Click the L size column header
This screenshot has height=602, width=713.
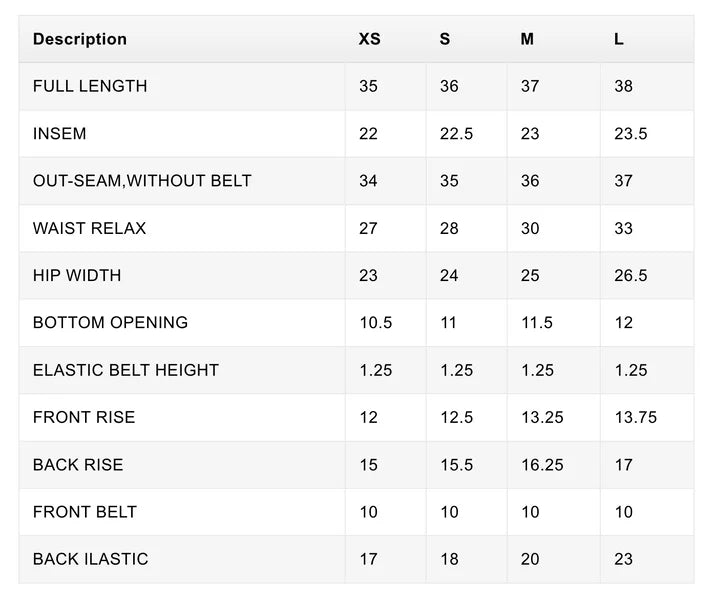coord(619,39)
